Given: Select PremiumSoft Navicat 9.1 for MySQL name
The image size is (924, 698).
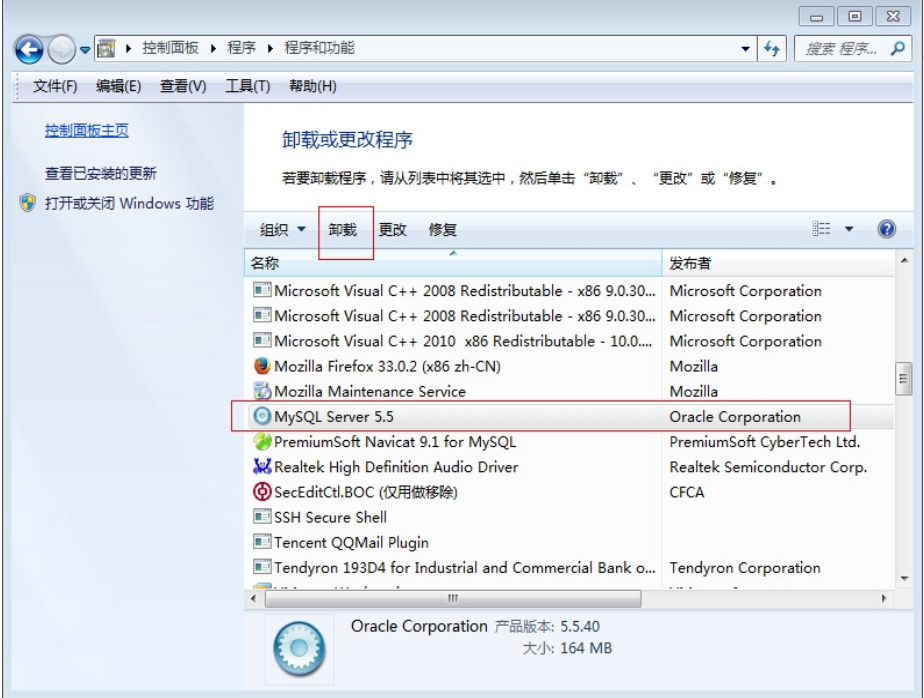Looking at the screenshot, I should point(395,442).
